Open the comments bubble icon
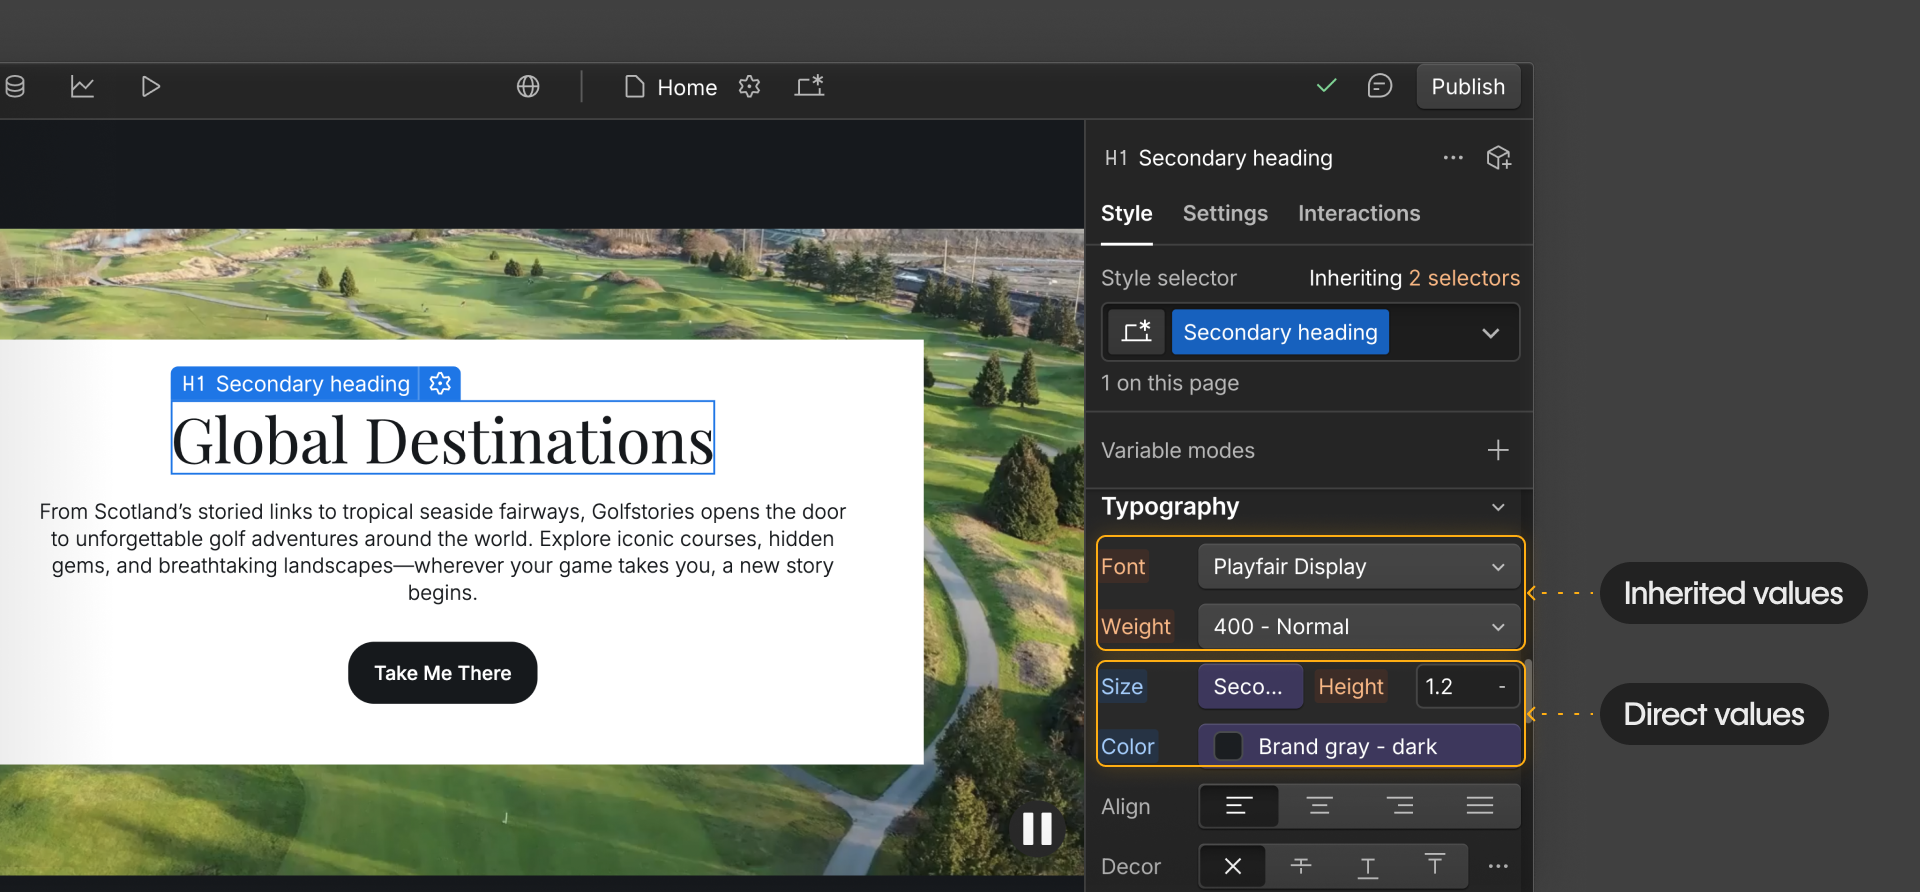The height and width of the screenshot is (892, 1920). point(1380,86)
